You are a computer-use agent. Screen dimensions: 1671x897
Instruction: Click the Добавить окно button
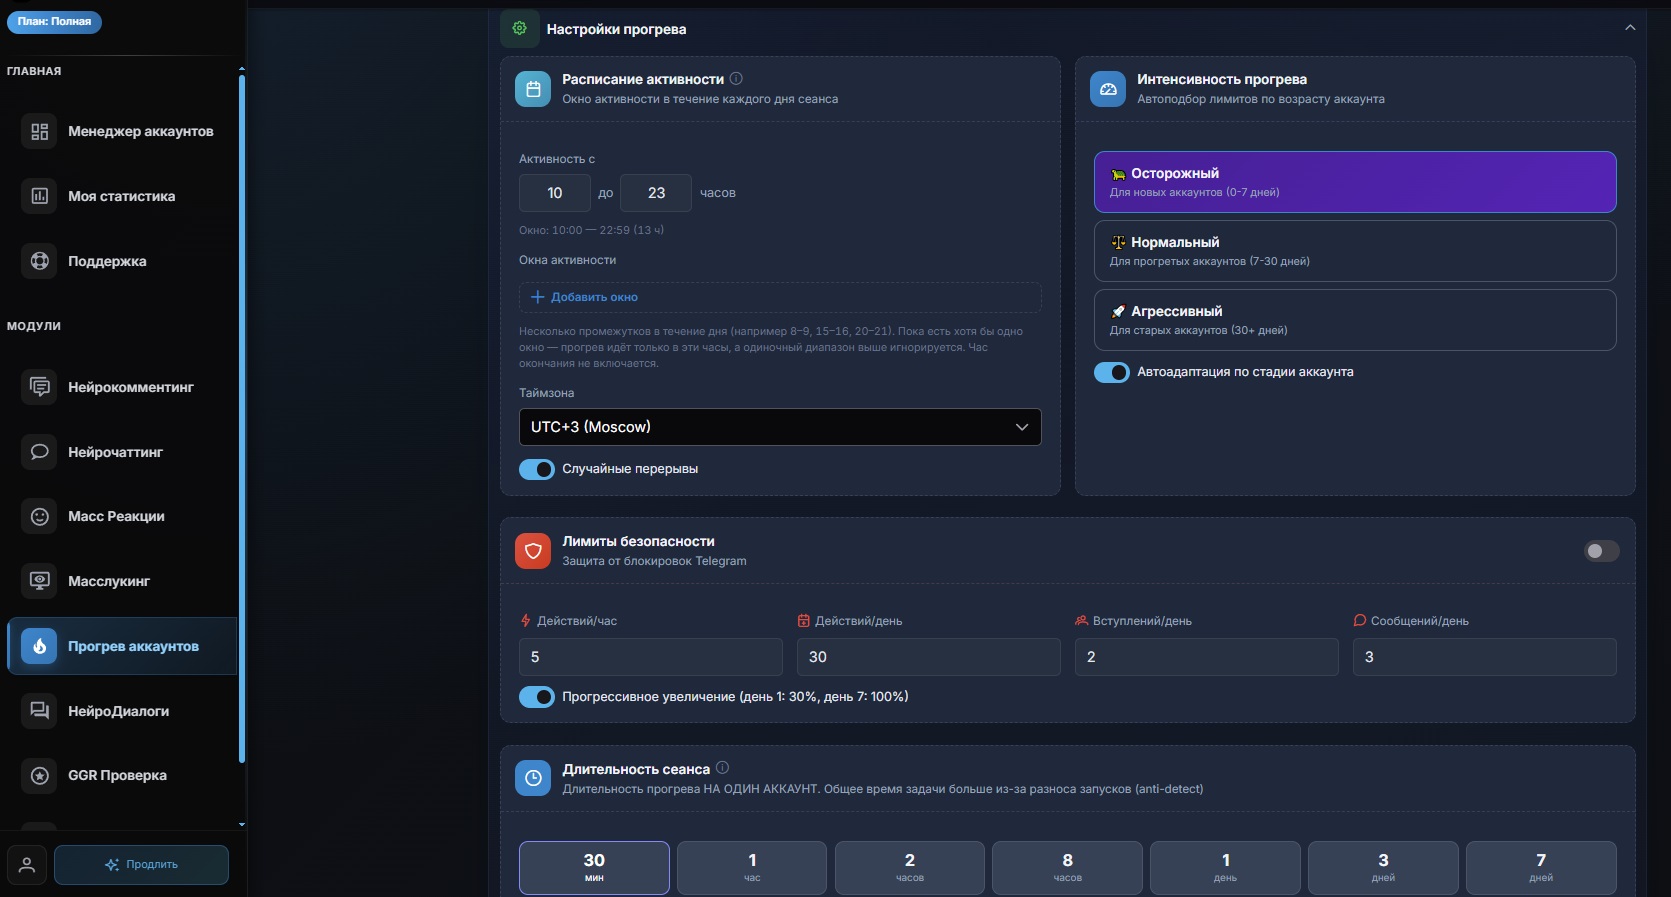[x=780, y=297]
